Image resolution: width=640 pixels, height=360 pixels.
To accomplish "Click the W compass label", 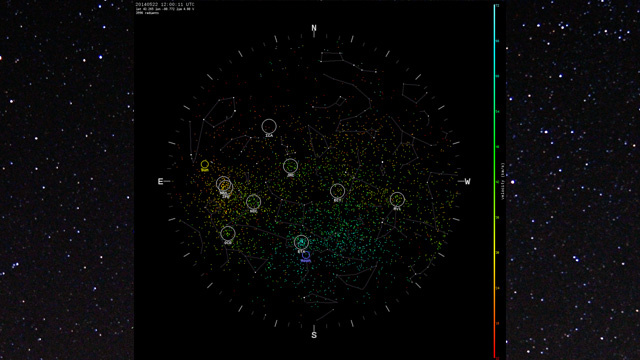I will coord(467,182).
